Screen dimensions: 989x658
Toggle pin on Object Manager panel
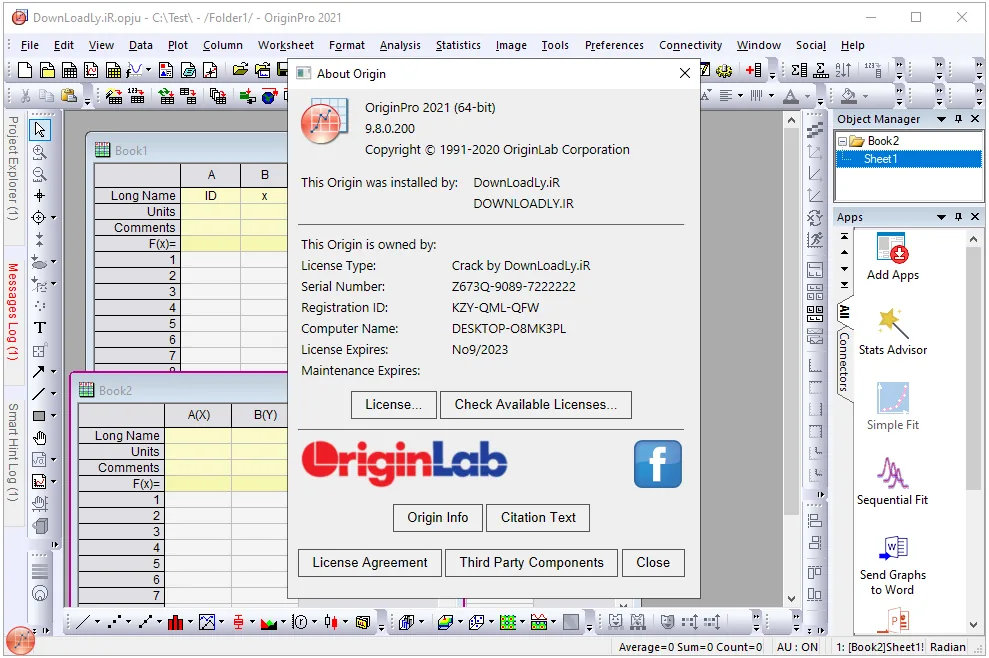tap(958, 119)
